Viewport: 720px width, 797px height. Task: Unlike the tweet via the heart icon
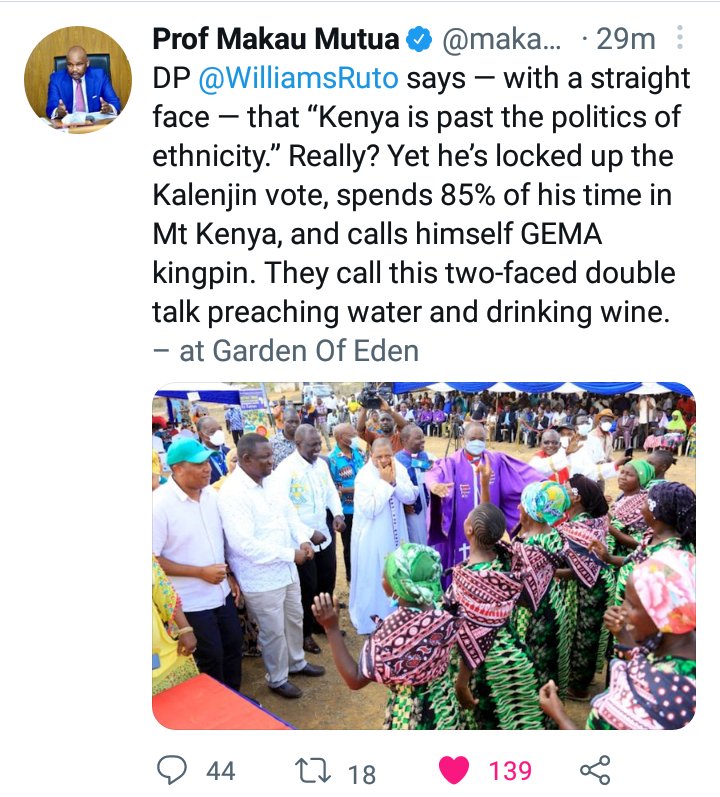(454, 771)
